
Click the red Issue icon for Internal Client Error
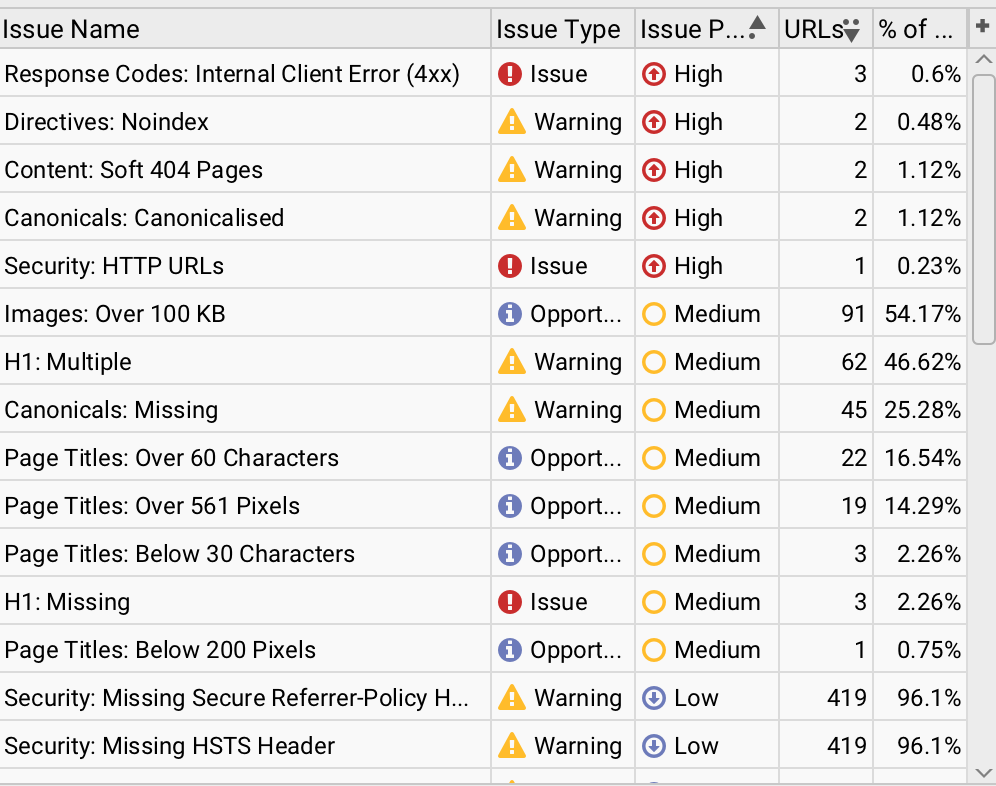tap(510, 74)
